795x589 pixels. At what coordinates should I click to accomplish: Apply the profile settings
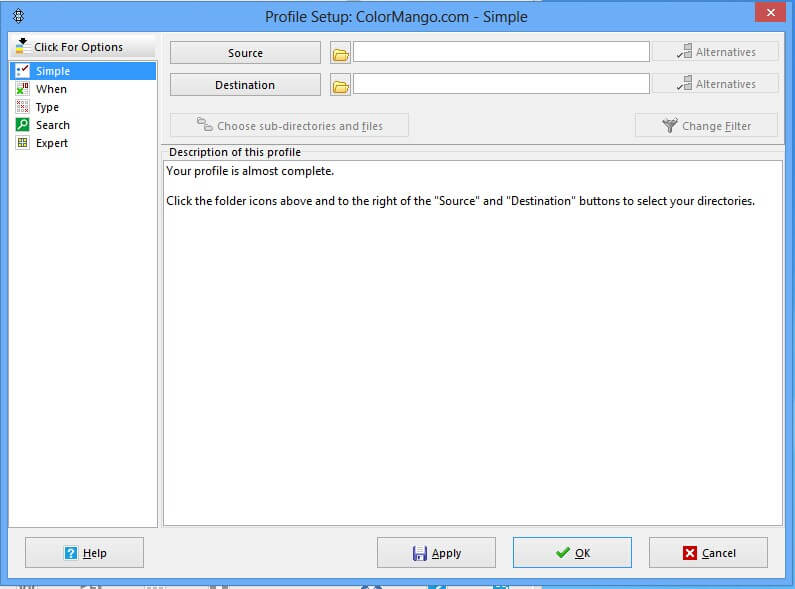coord(436,553)
